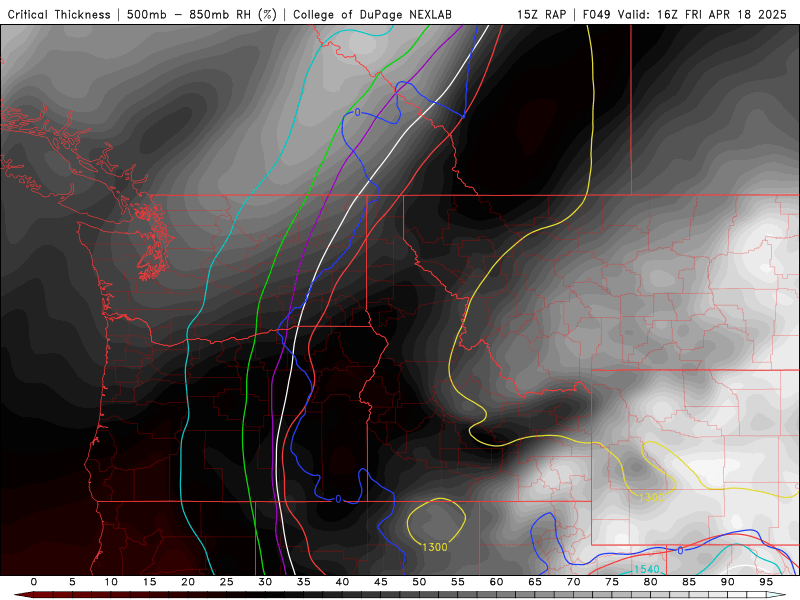This screenshot has height=600, width=800.
Task: Click the yellow 1300 label on the eastern yellow contour
Action: [652, 497]
